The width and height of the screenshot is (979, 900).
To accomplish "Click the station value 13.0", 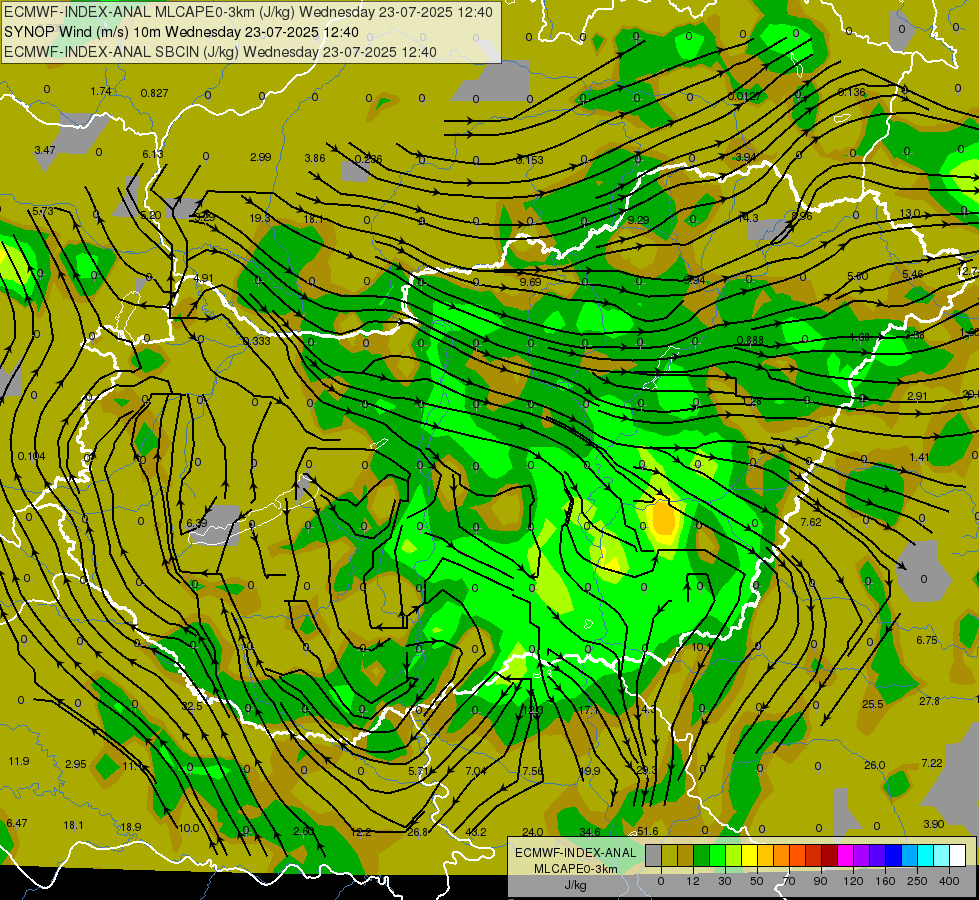I will 910,214.
